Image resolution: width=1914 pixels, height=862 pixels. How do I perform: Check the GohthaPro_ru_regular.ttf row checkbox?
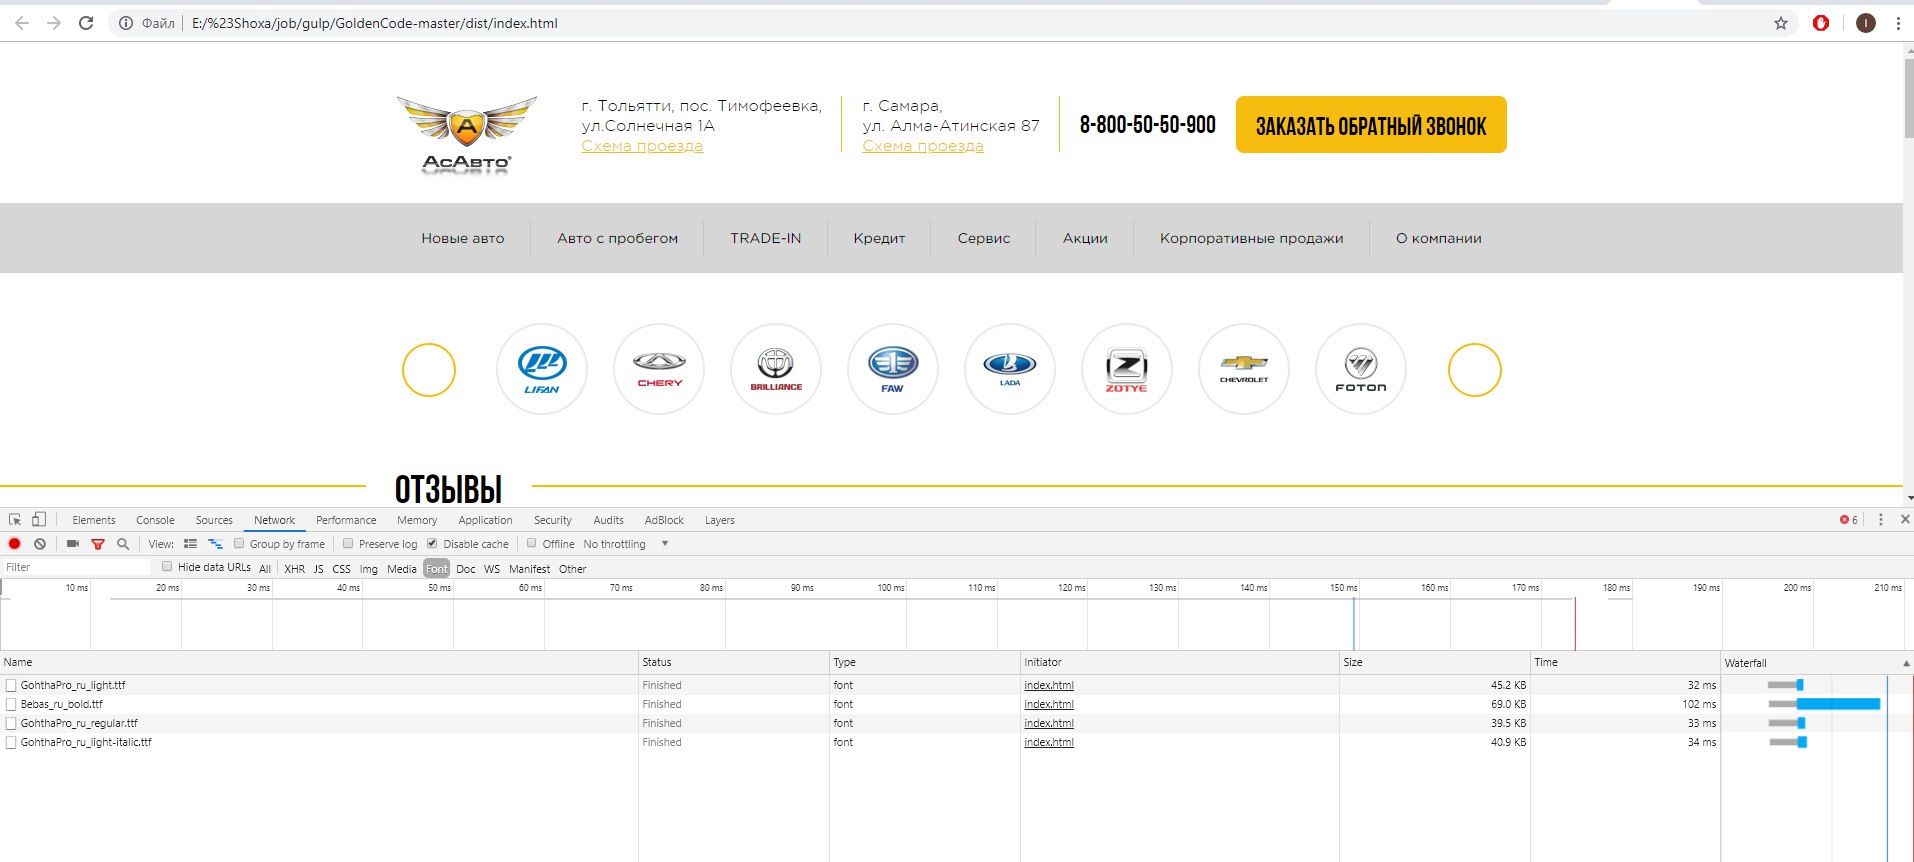(11, 724)
